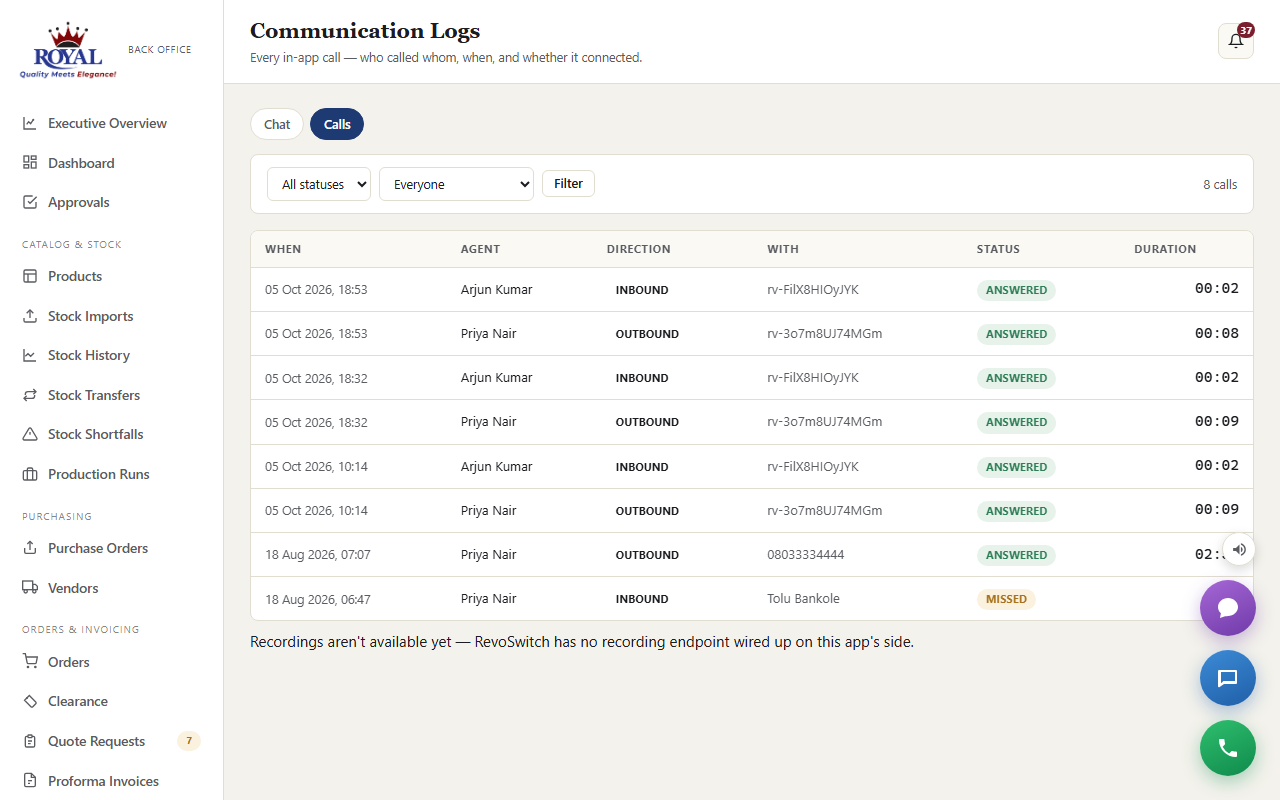Screen dimensions: 1280x800
Task: Click the BACK OFFICE label
Action: coord(160,49)
